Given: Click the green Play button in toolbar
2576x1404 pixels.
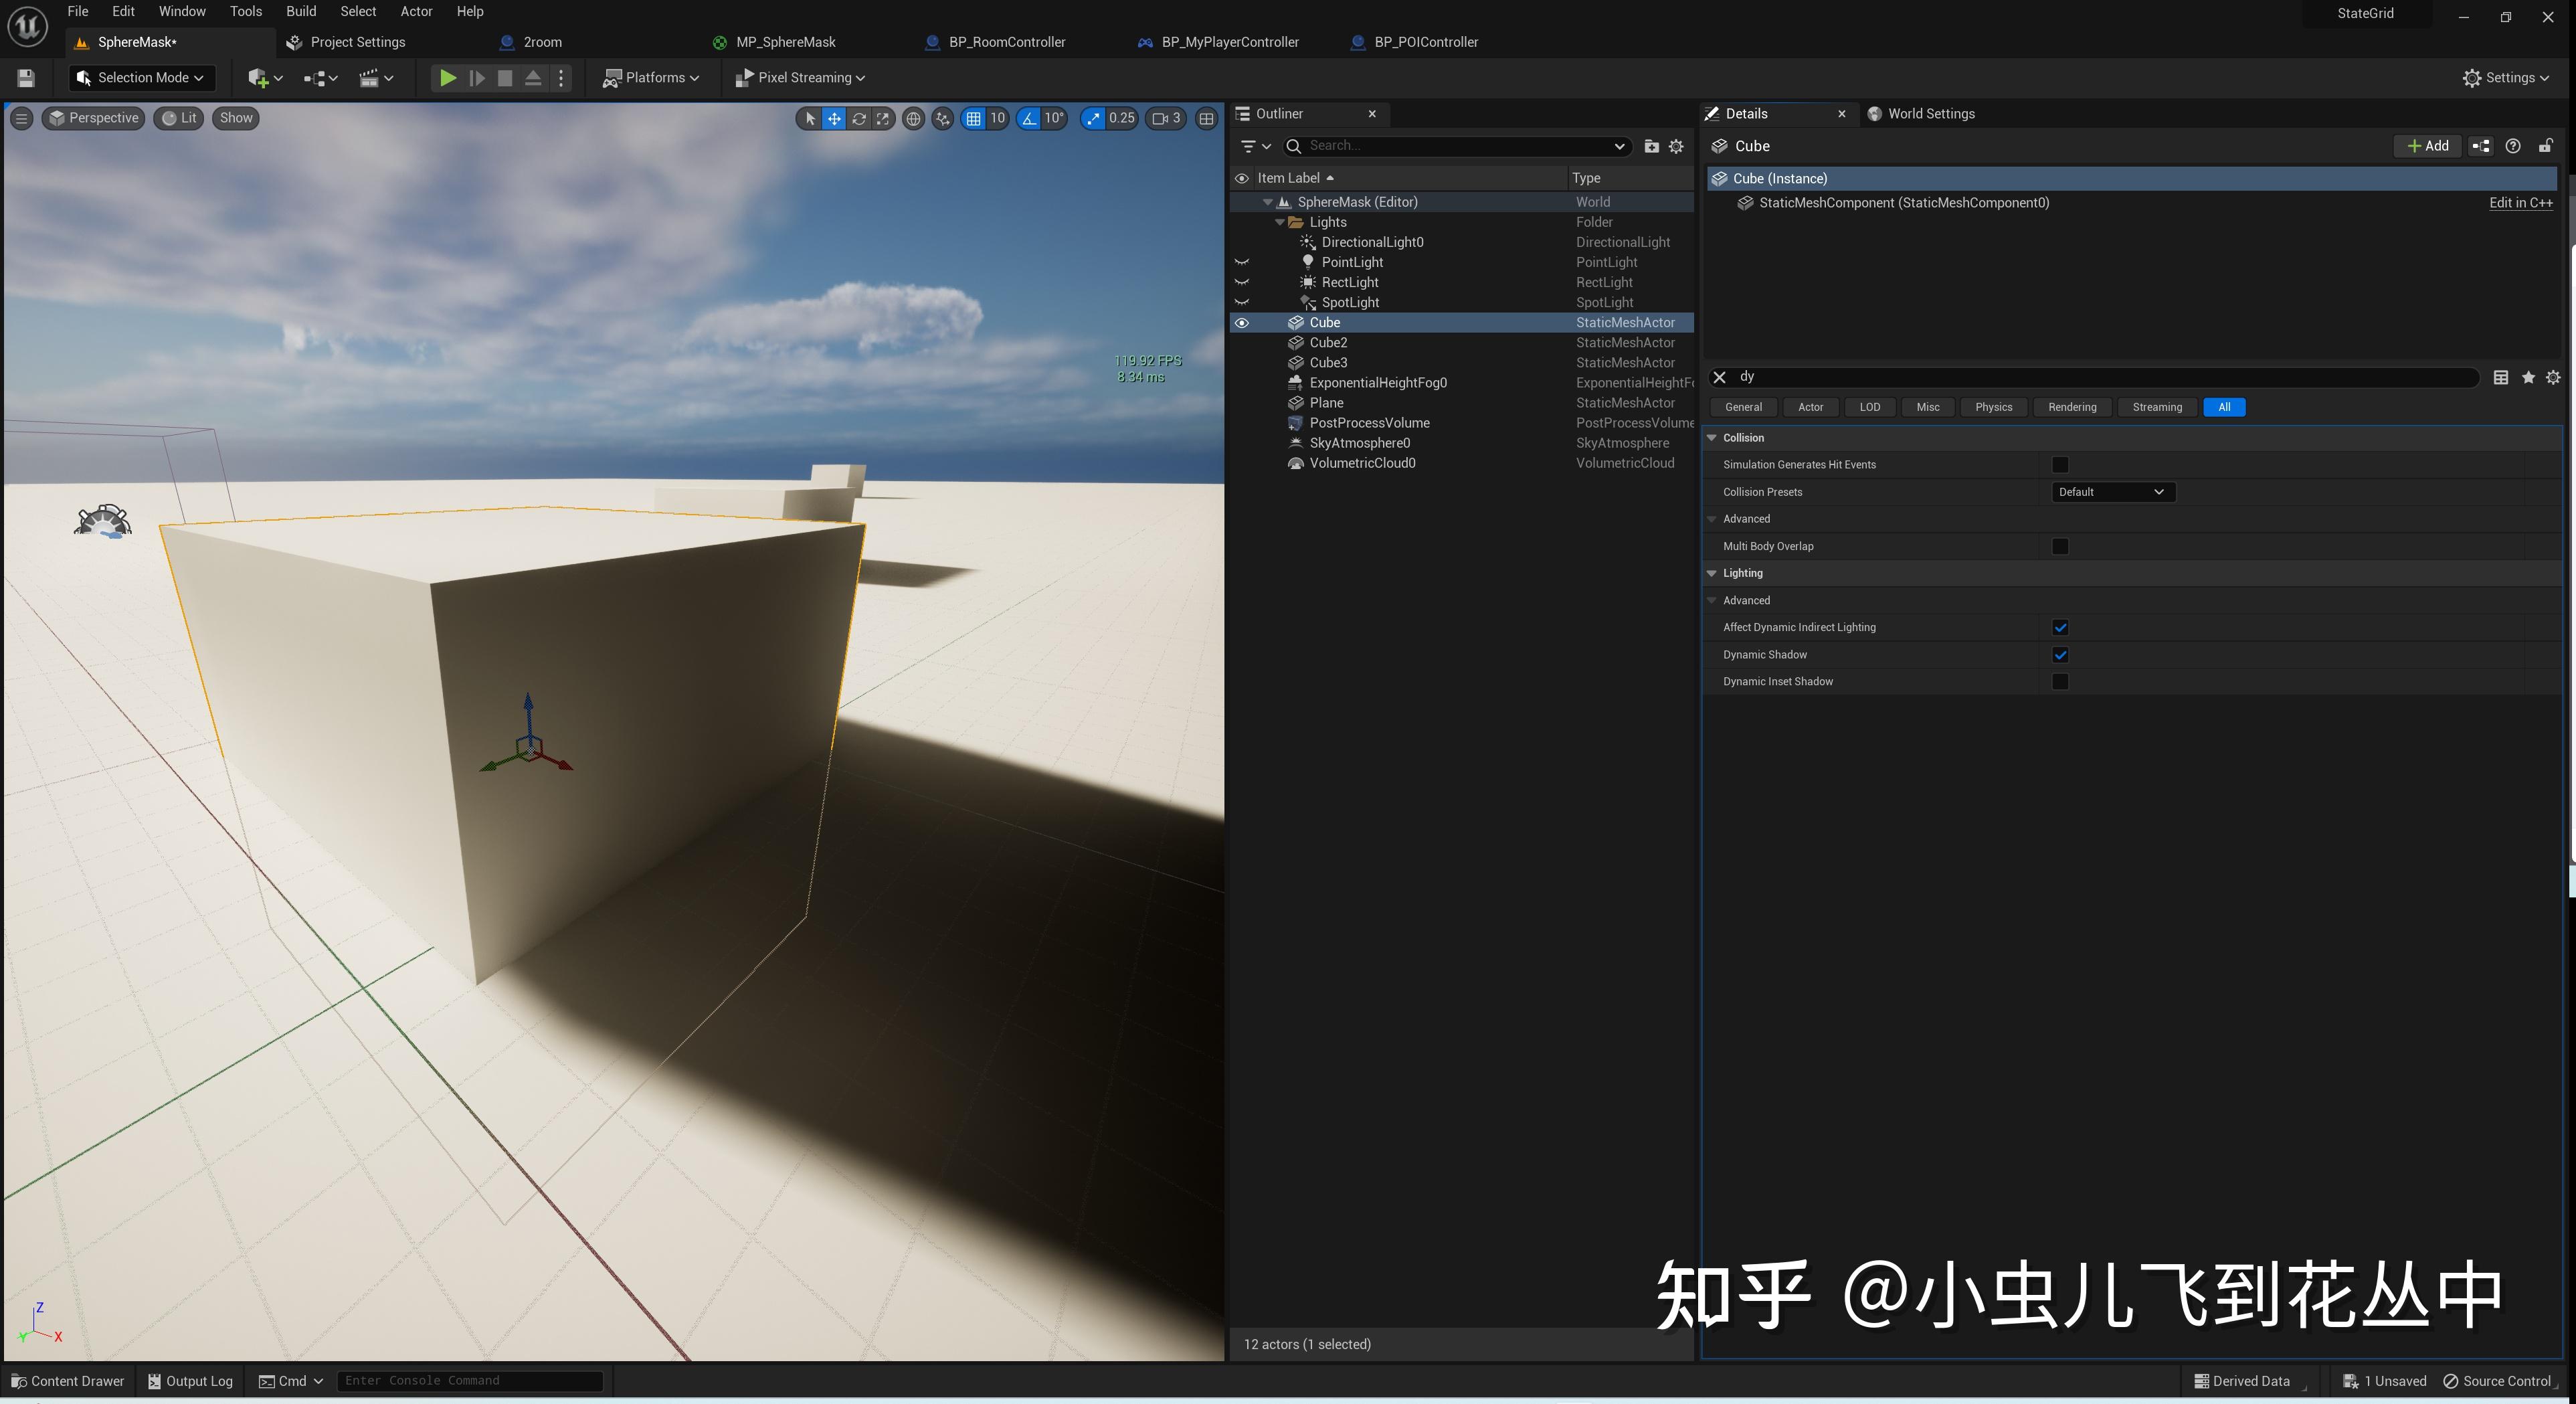Looking at the screenshot, I should click(x=448, y=78).
